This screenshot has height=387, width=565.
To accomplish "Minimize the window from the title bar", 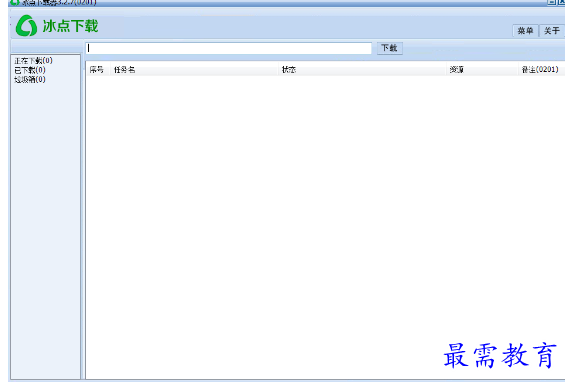I will pyautogui.click(x=551, y=2).
